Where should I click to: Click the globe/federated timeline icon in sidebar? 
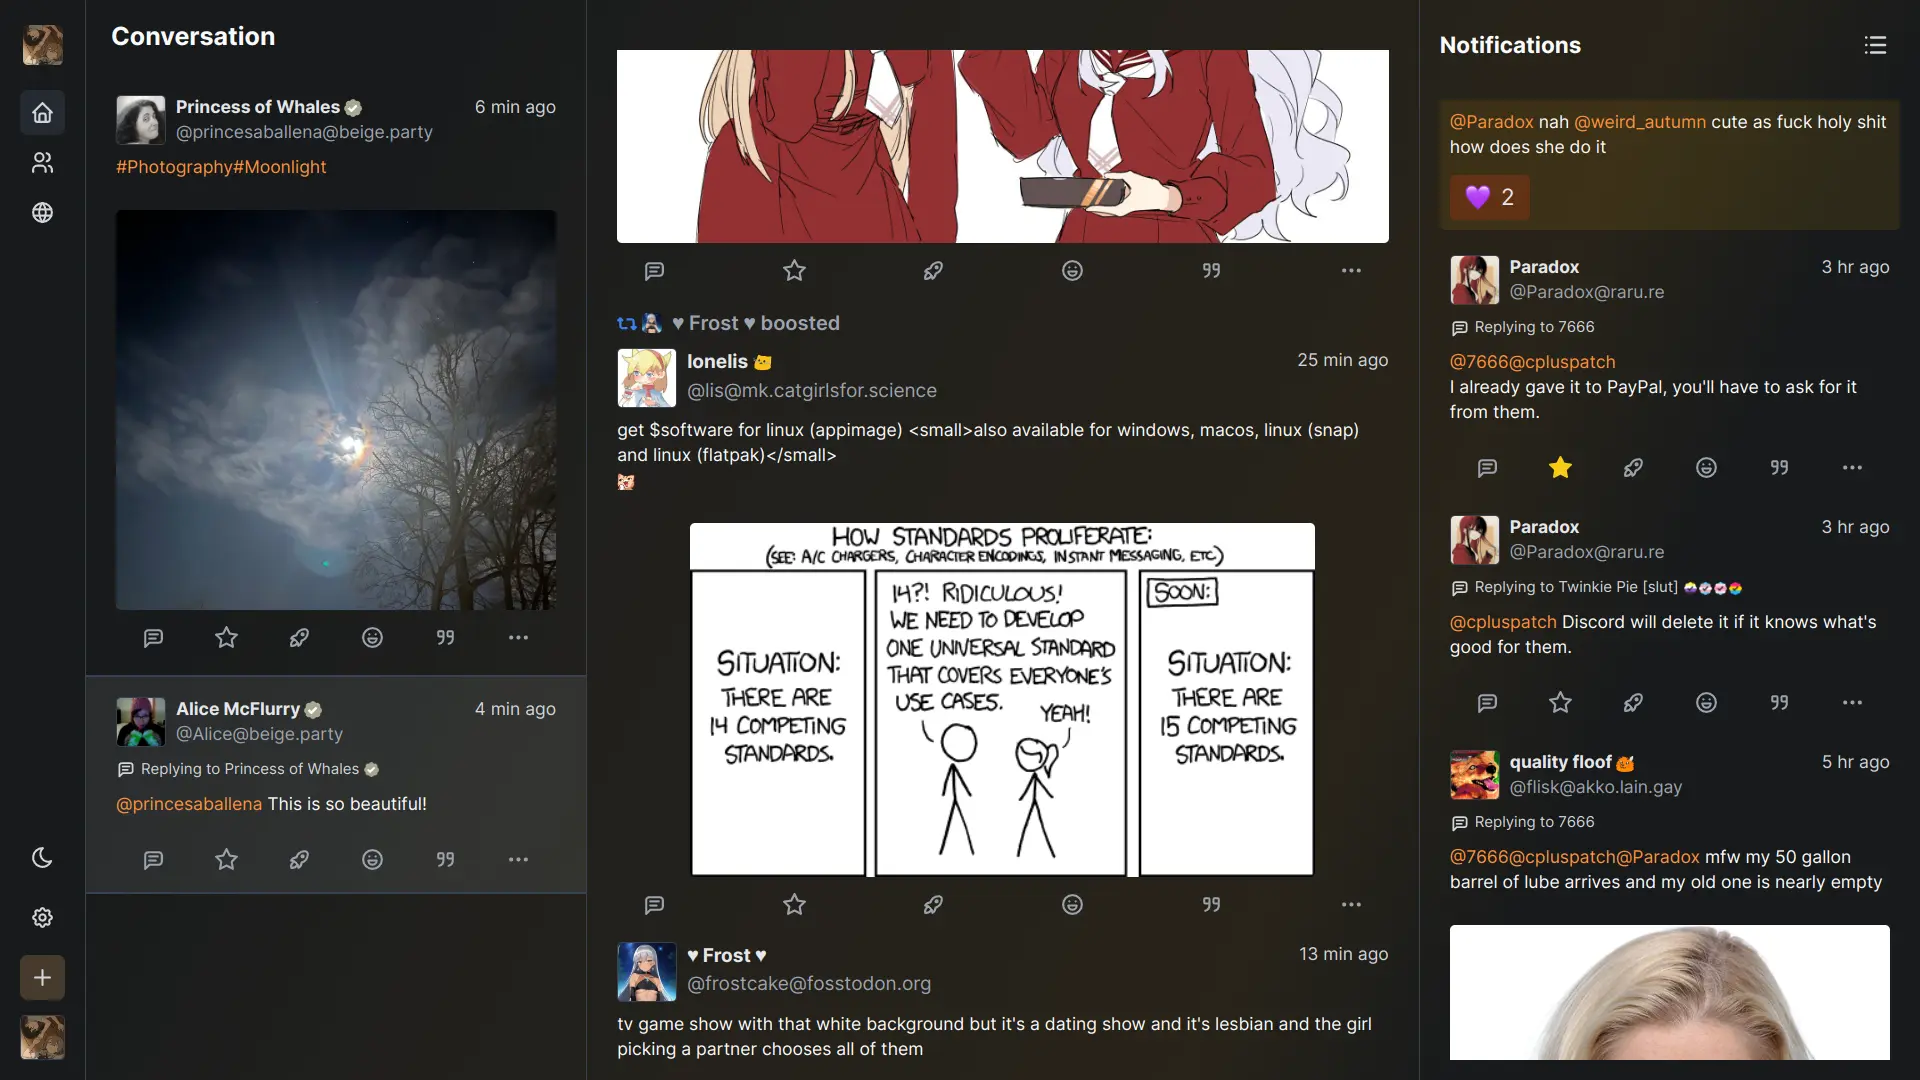[42, 214]
